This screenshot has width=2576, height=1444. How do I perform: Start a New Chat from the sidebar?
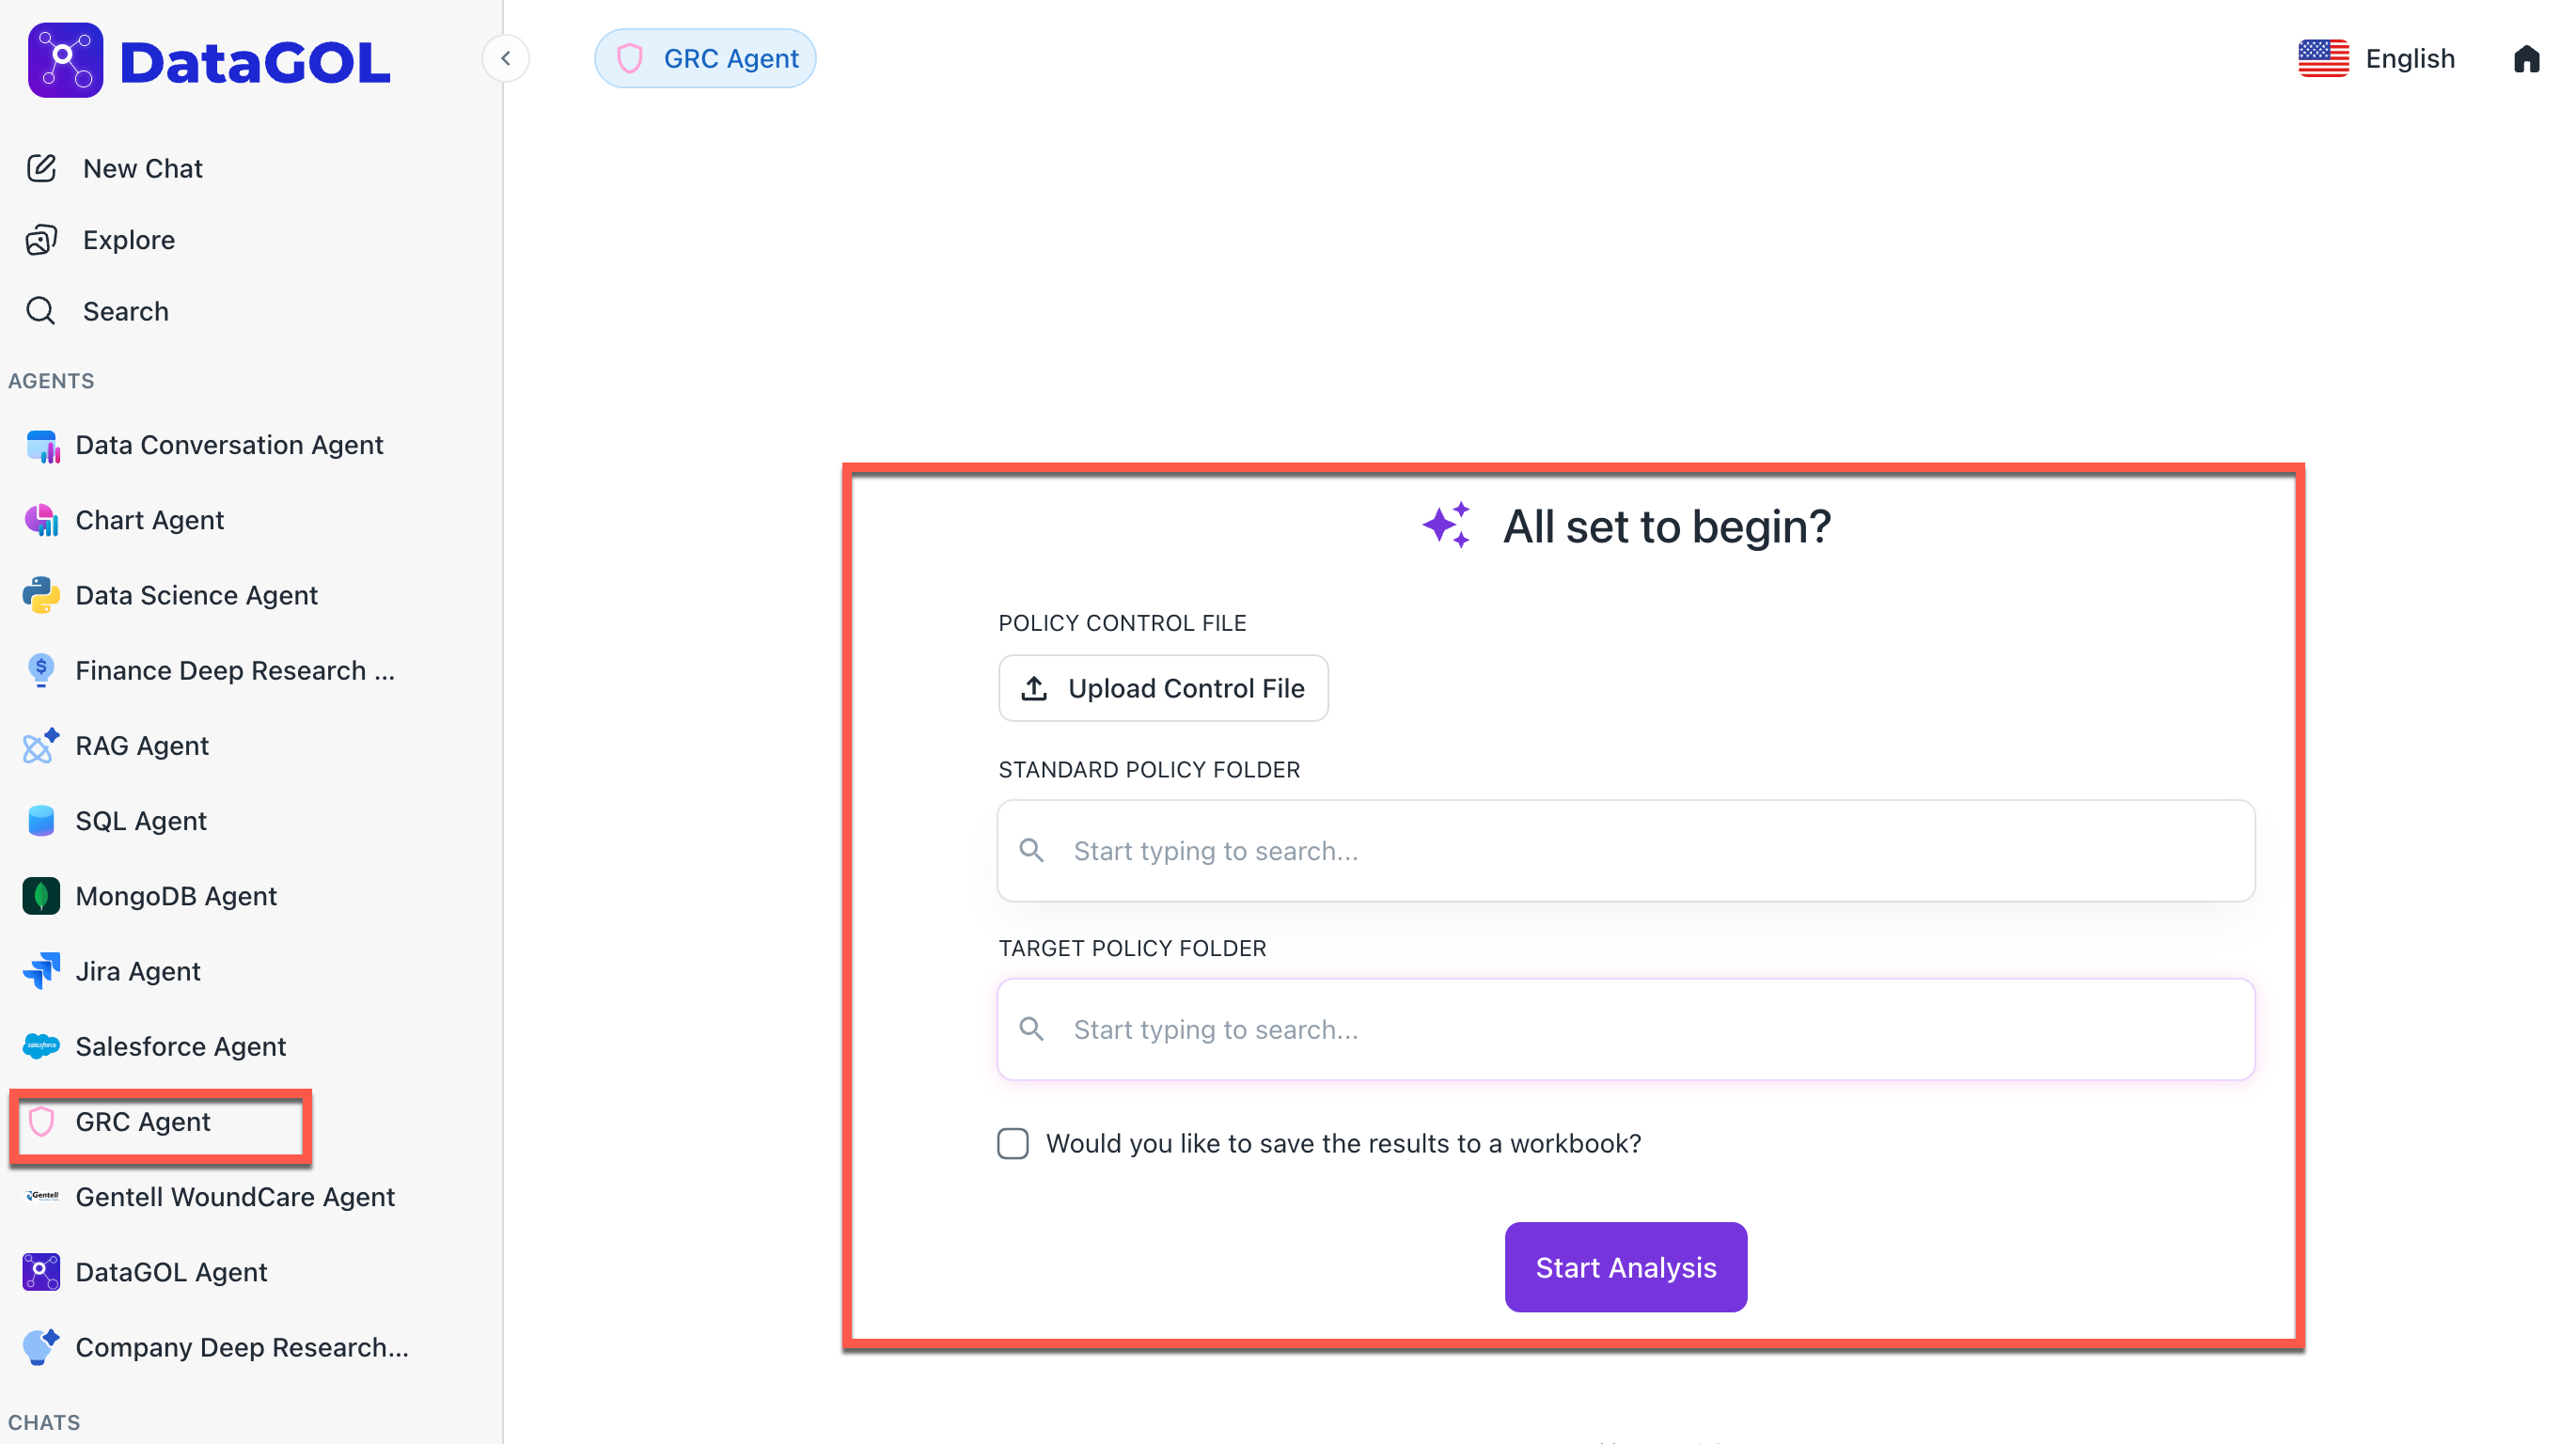142,168
